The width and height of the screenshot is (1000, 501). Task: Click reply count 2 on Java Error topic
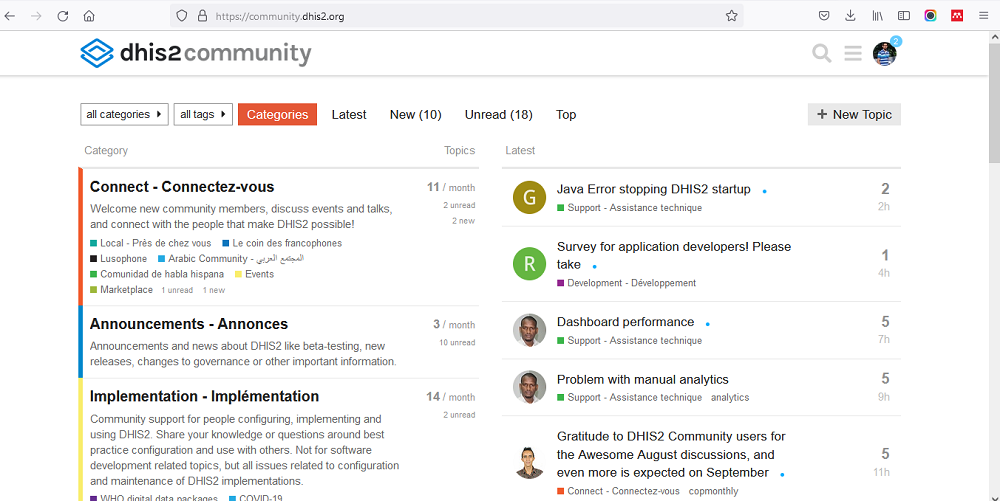(x=885, y=189)
